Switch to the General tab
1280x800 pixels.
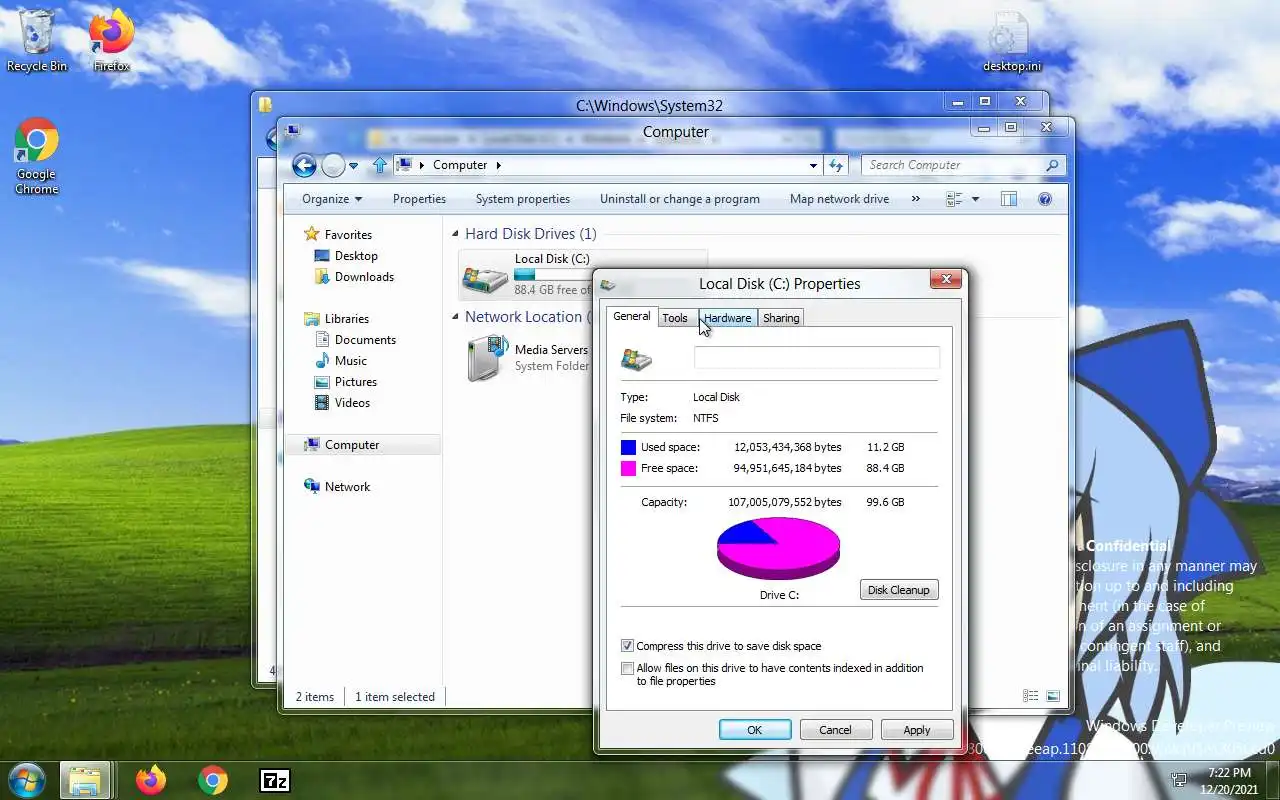point(631,316)
